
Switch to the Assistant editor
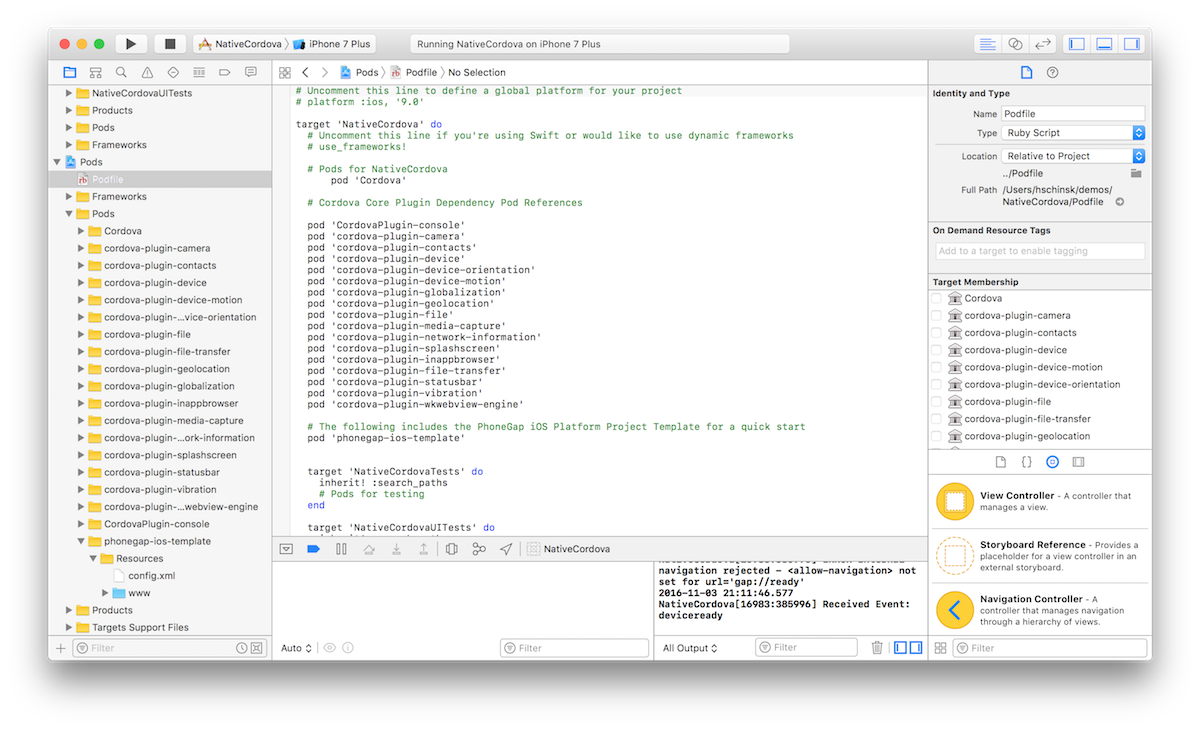point(1016,44)
